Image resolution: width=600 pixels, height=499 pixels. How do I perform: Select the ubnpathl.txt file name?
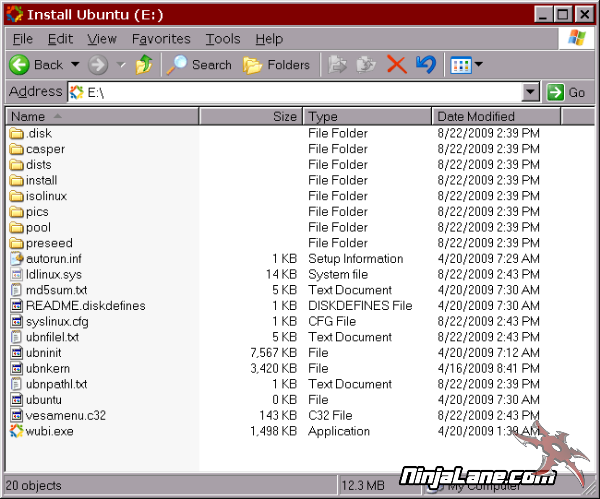pyautogui.click(x=57, y=384)
